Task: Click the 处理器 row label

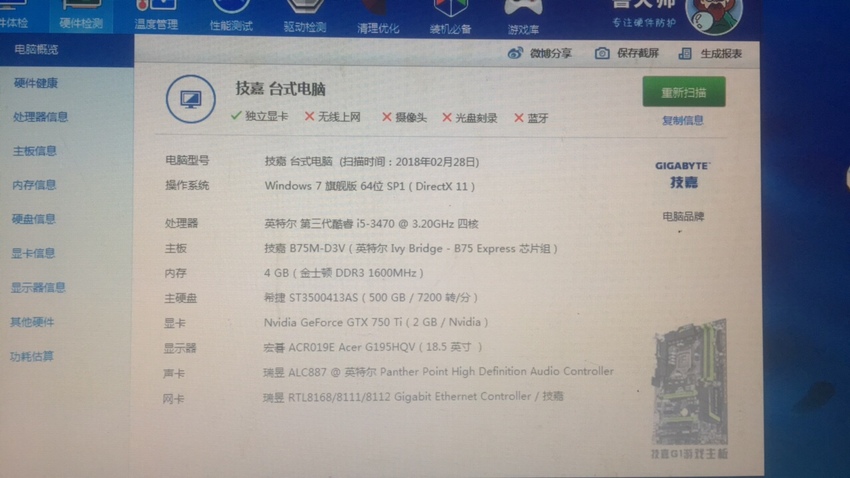Action: click(x=182, y=223)
